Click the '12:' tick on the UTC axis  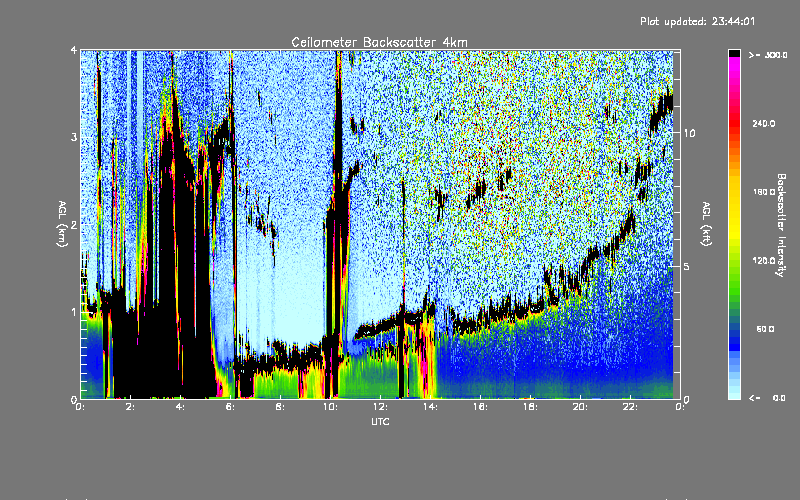380,407
